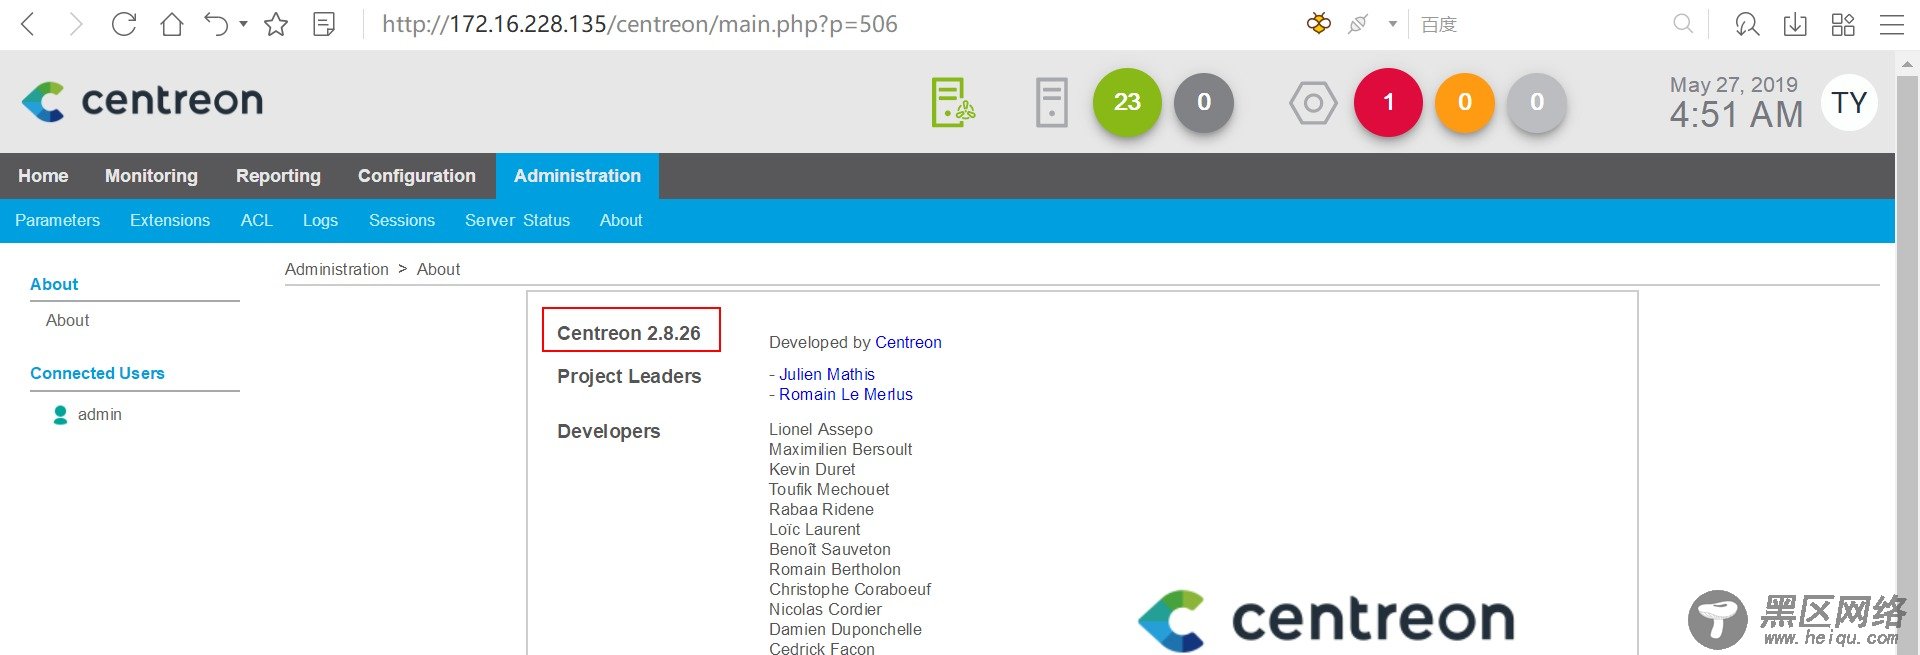Image resolution: width=1920 pixels, height=655 pixels.
Task: Open the Home menu
Action: 43,176
